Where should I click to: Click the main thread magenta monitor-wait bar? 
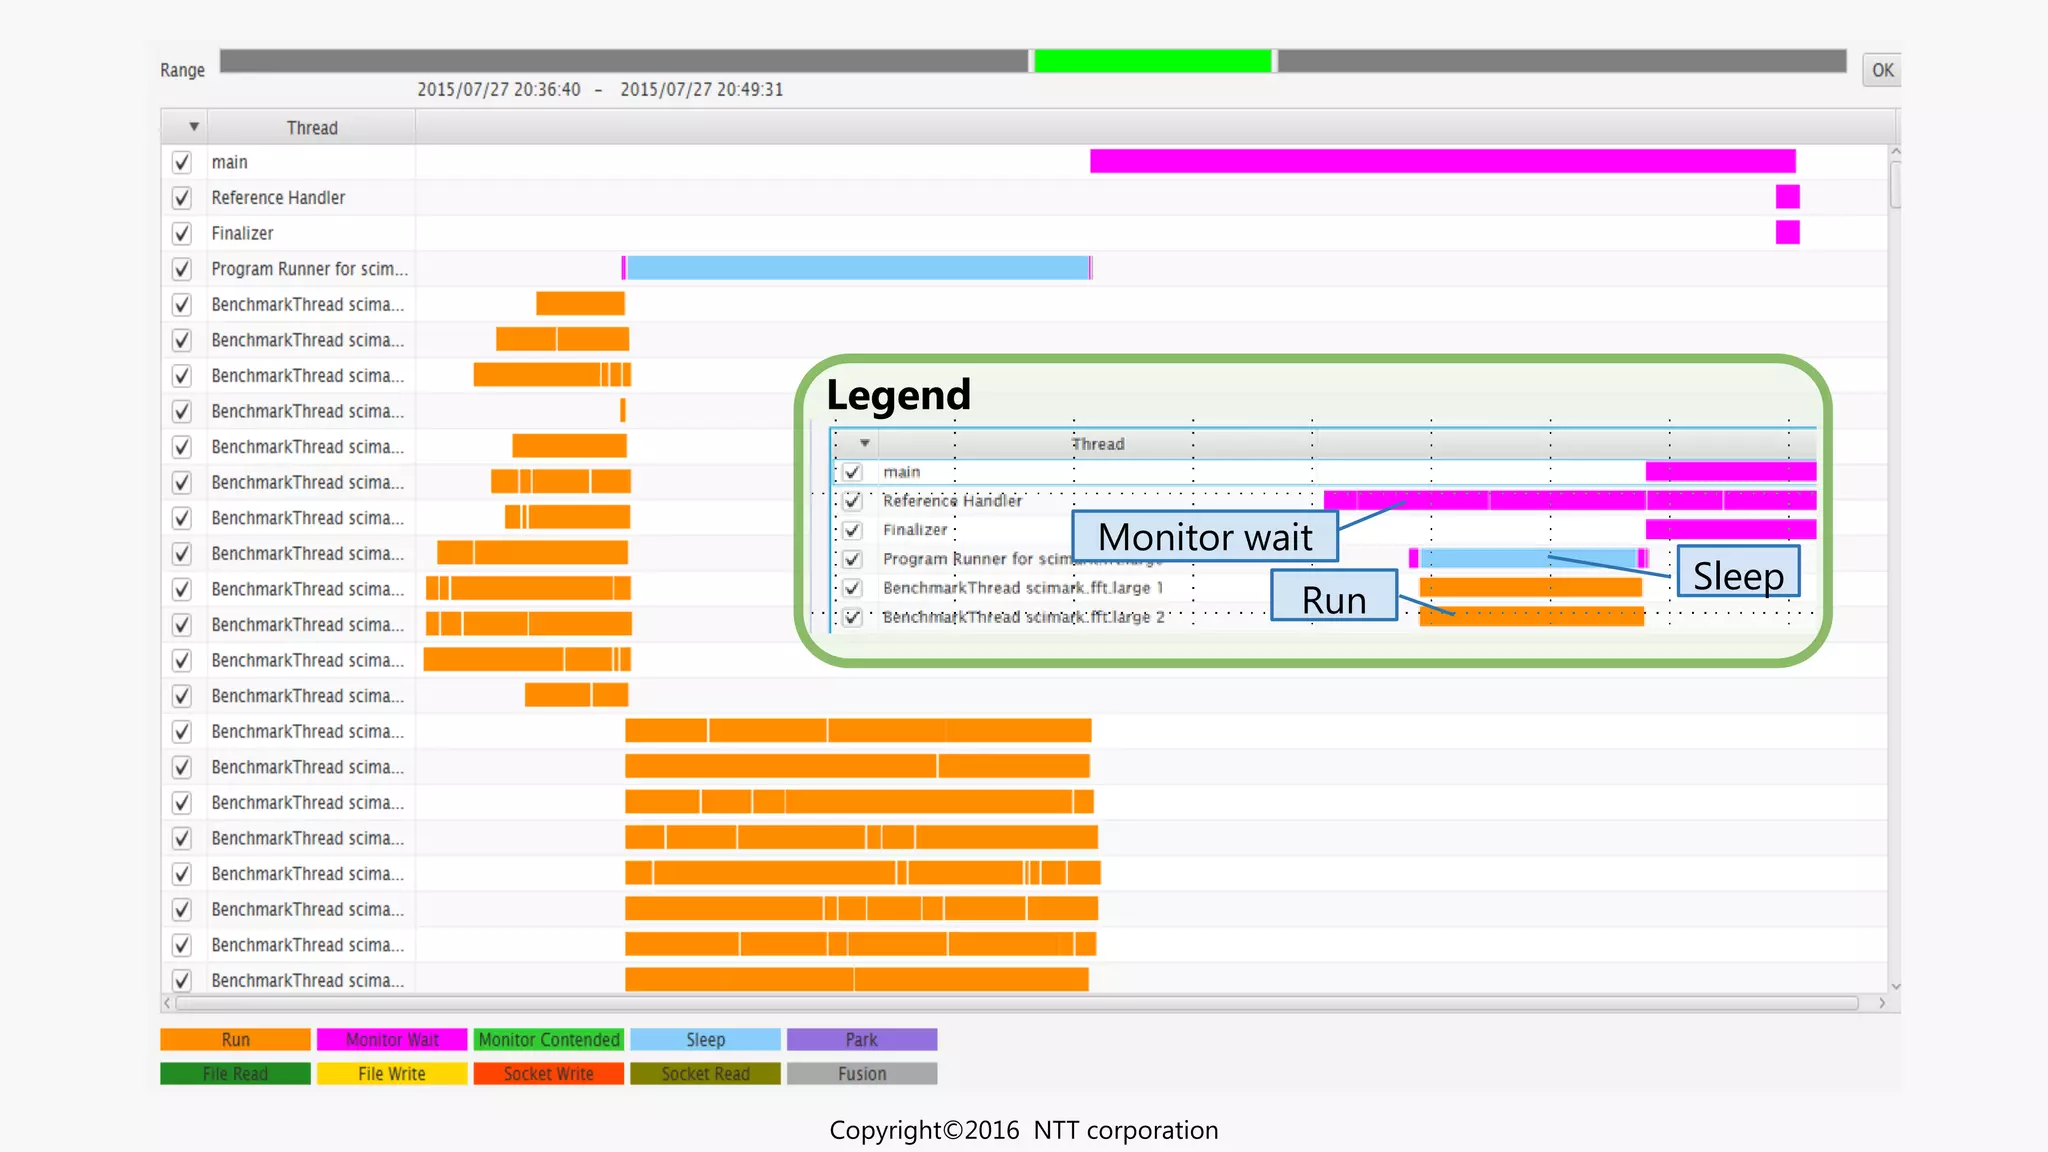pos(1442,161)
